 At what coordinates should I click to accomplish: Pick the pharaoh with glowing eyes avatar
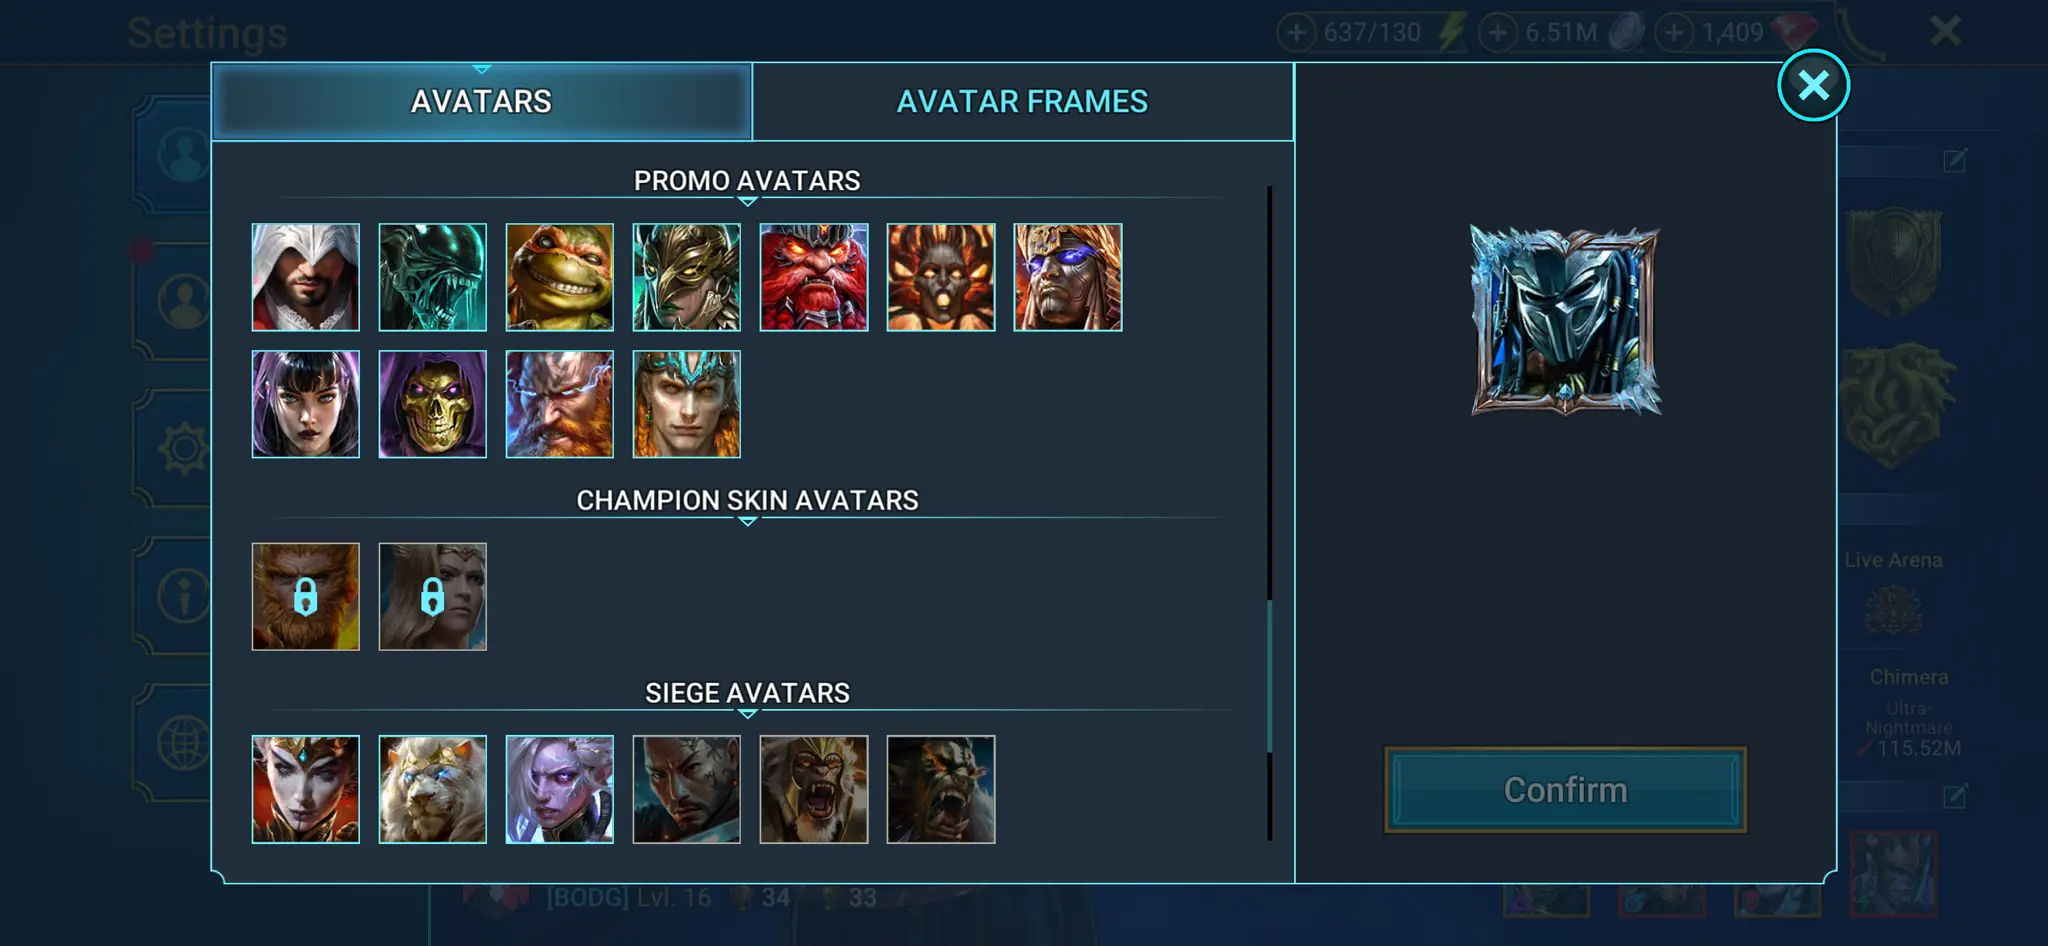coord(1067,277)
